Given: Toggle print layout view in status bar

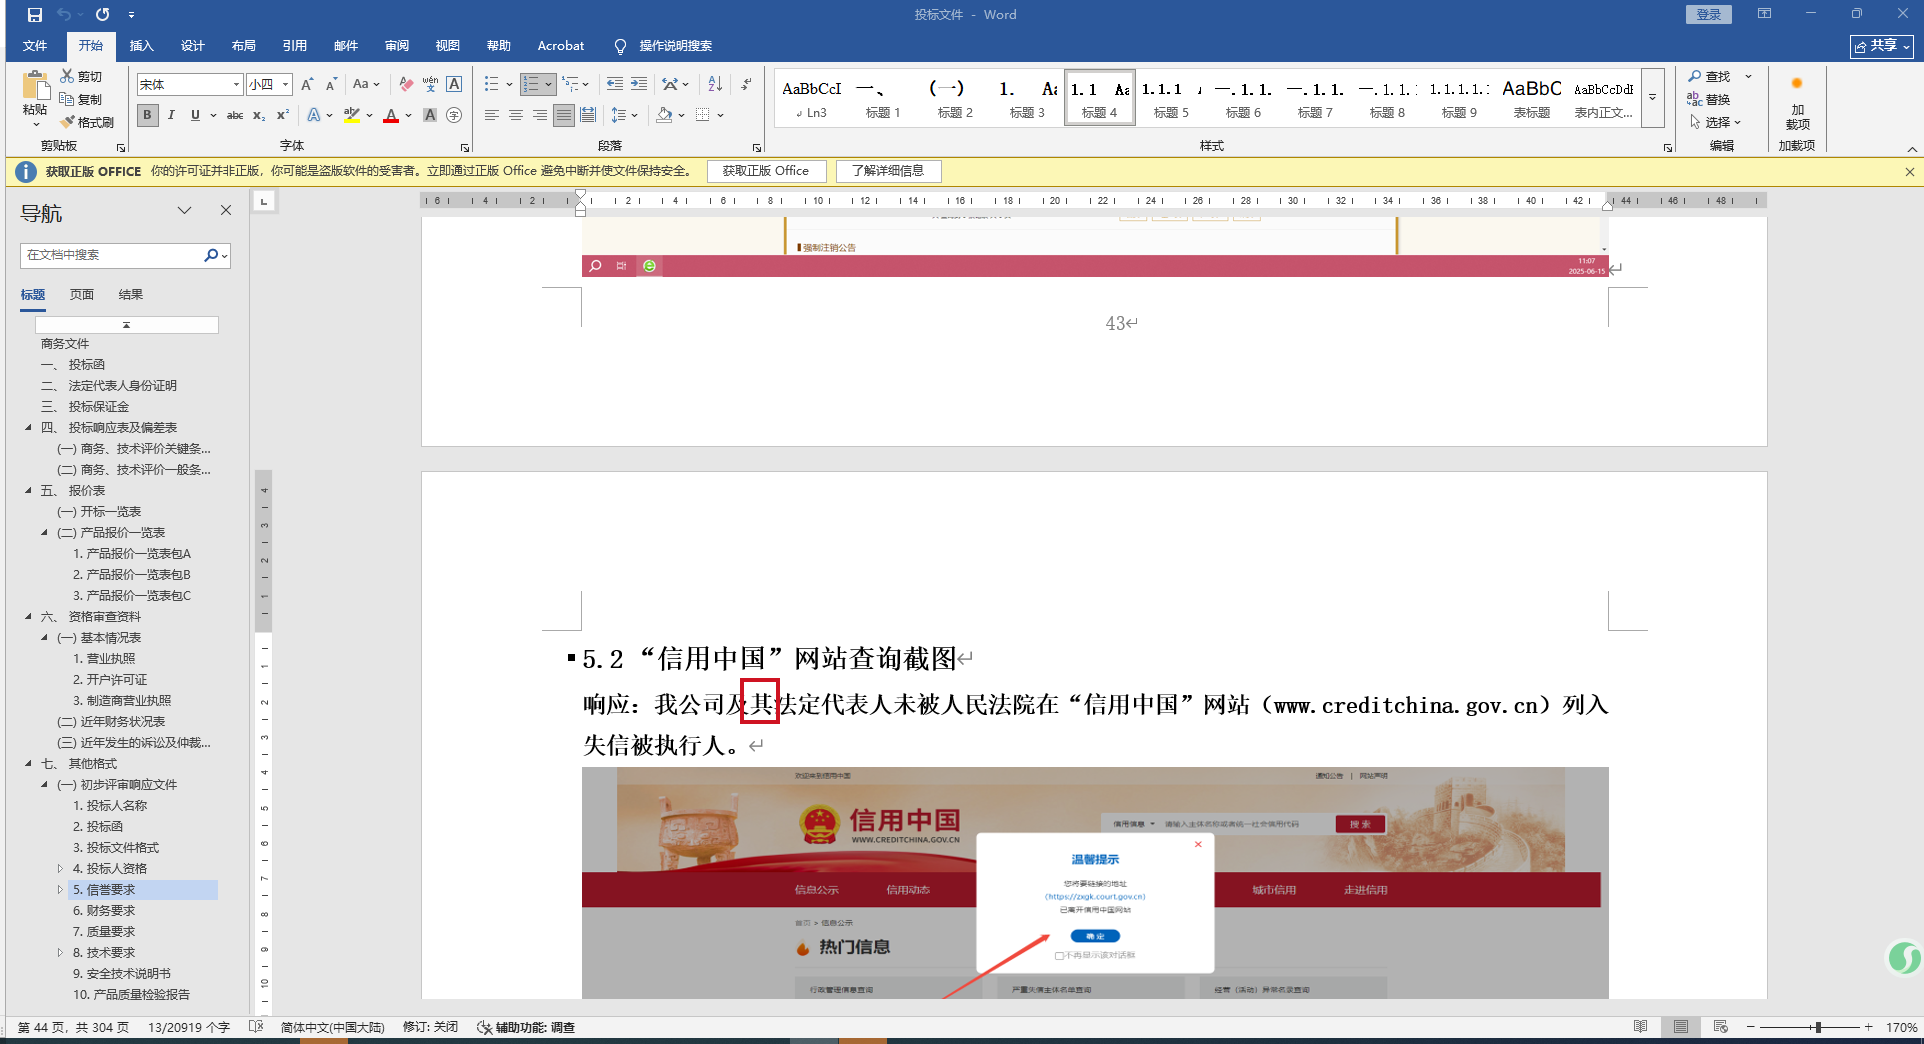Looking at the screenshot, I should [1681, 1027].
